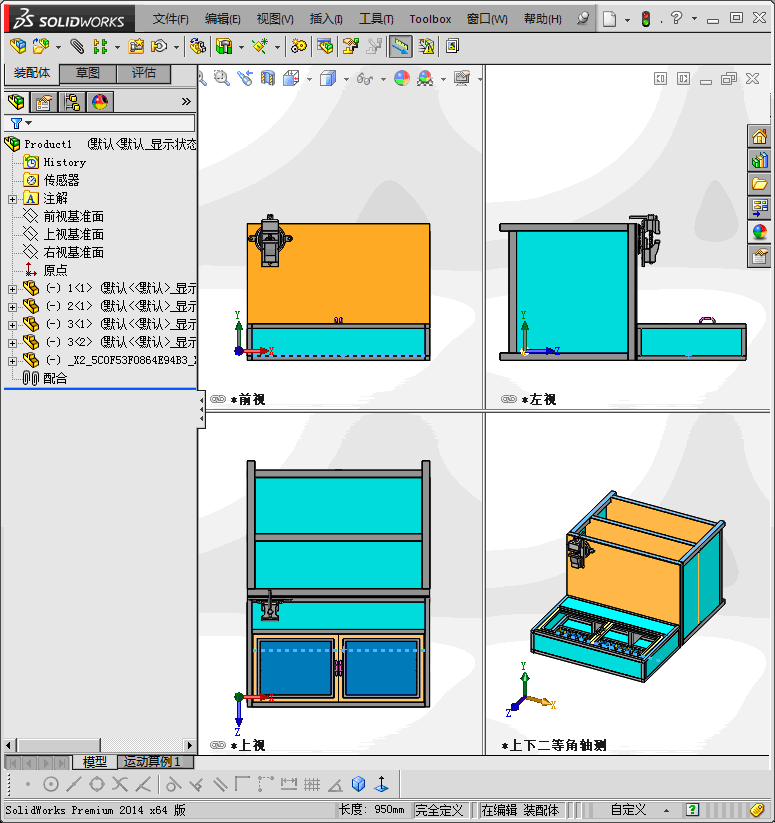Click the Show Hidden Components icon
This screenshot has width=775, height=823.
click(x=198, y=46)
